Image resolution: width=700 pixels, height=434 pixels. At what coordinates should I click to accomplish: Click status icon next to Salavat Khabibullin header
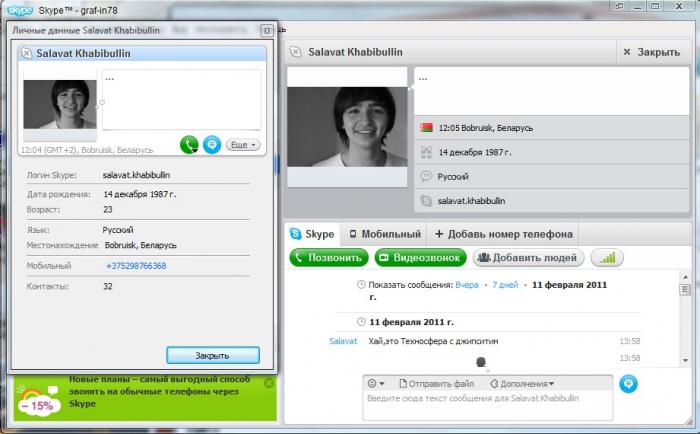296,52
